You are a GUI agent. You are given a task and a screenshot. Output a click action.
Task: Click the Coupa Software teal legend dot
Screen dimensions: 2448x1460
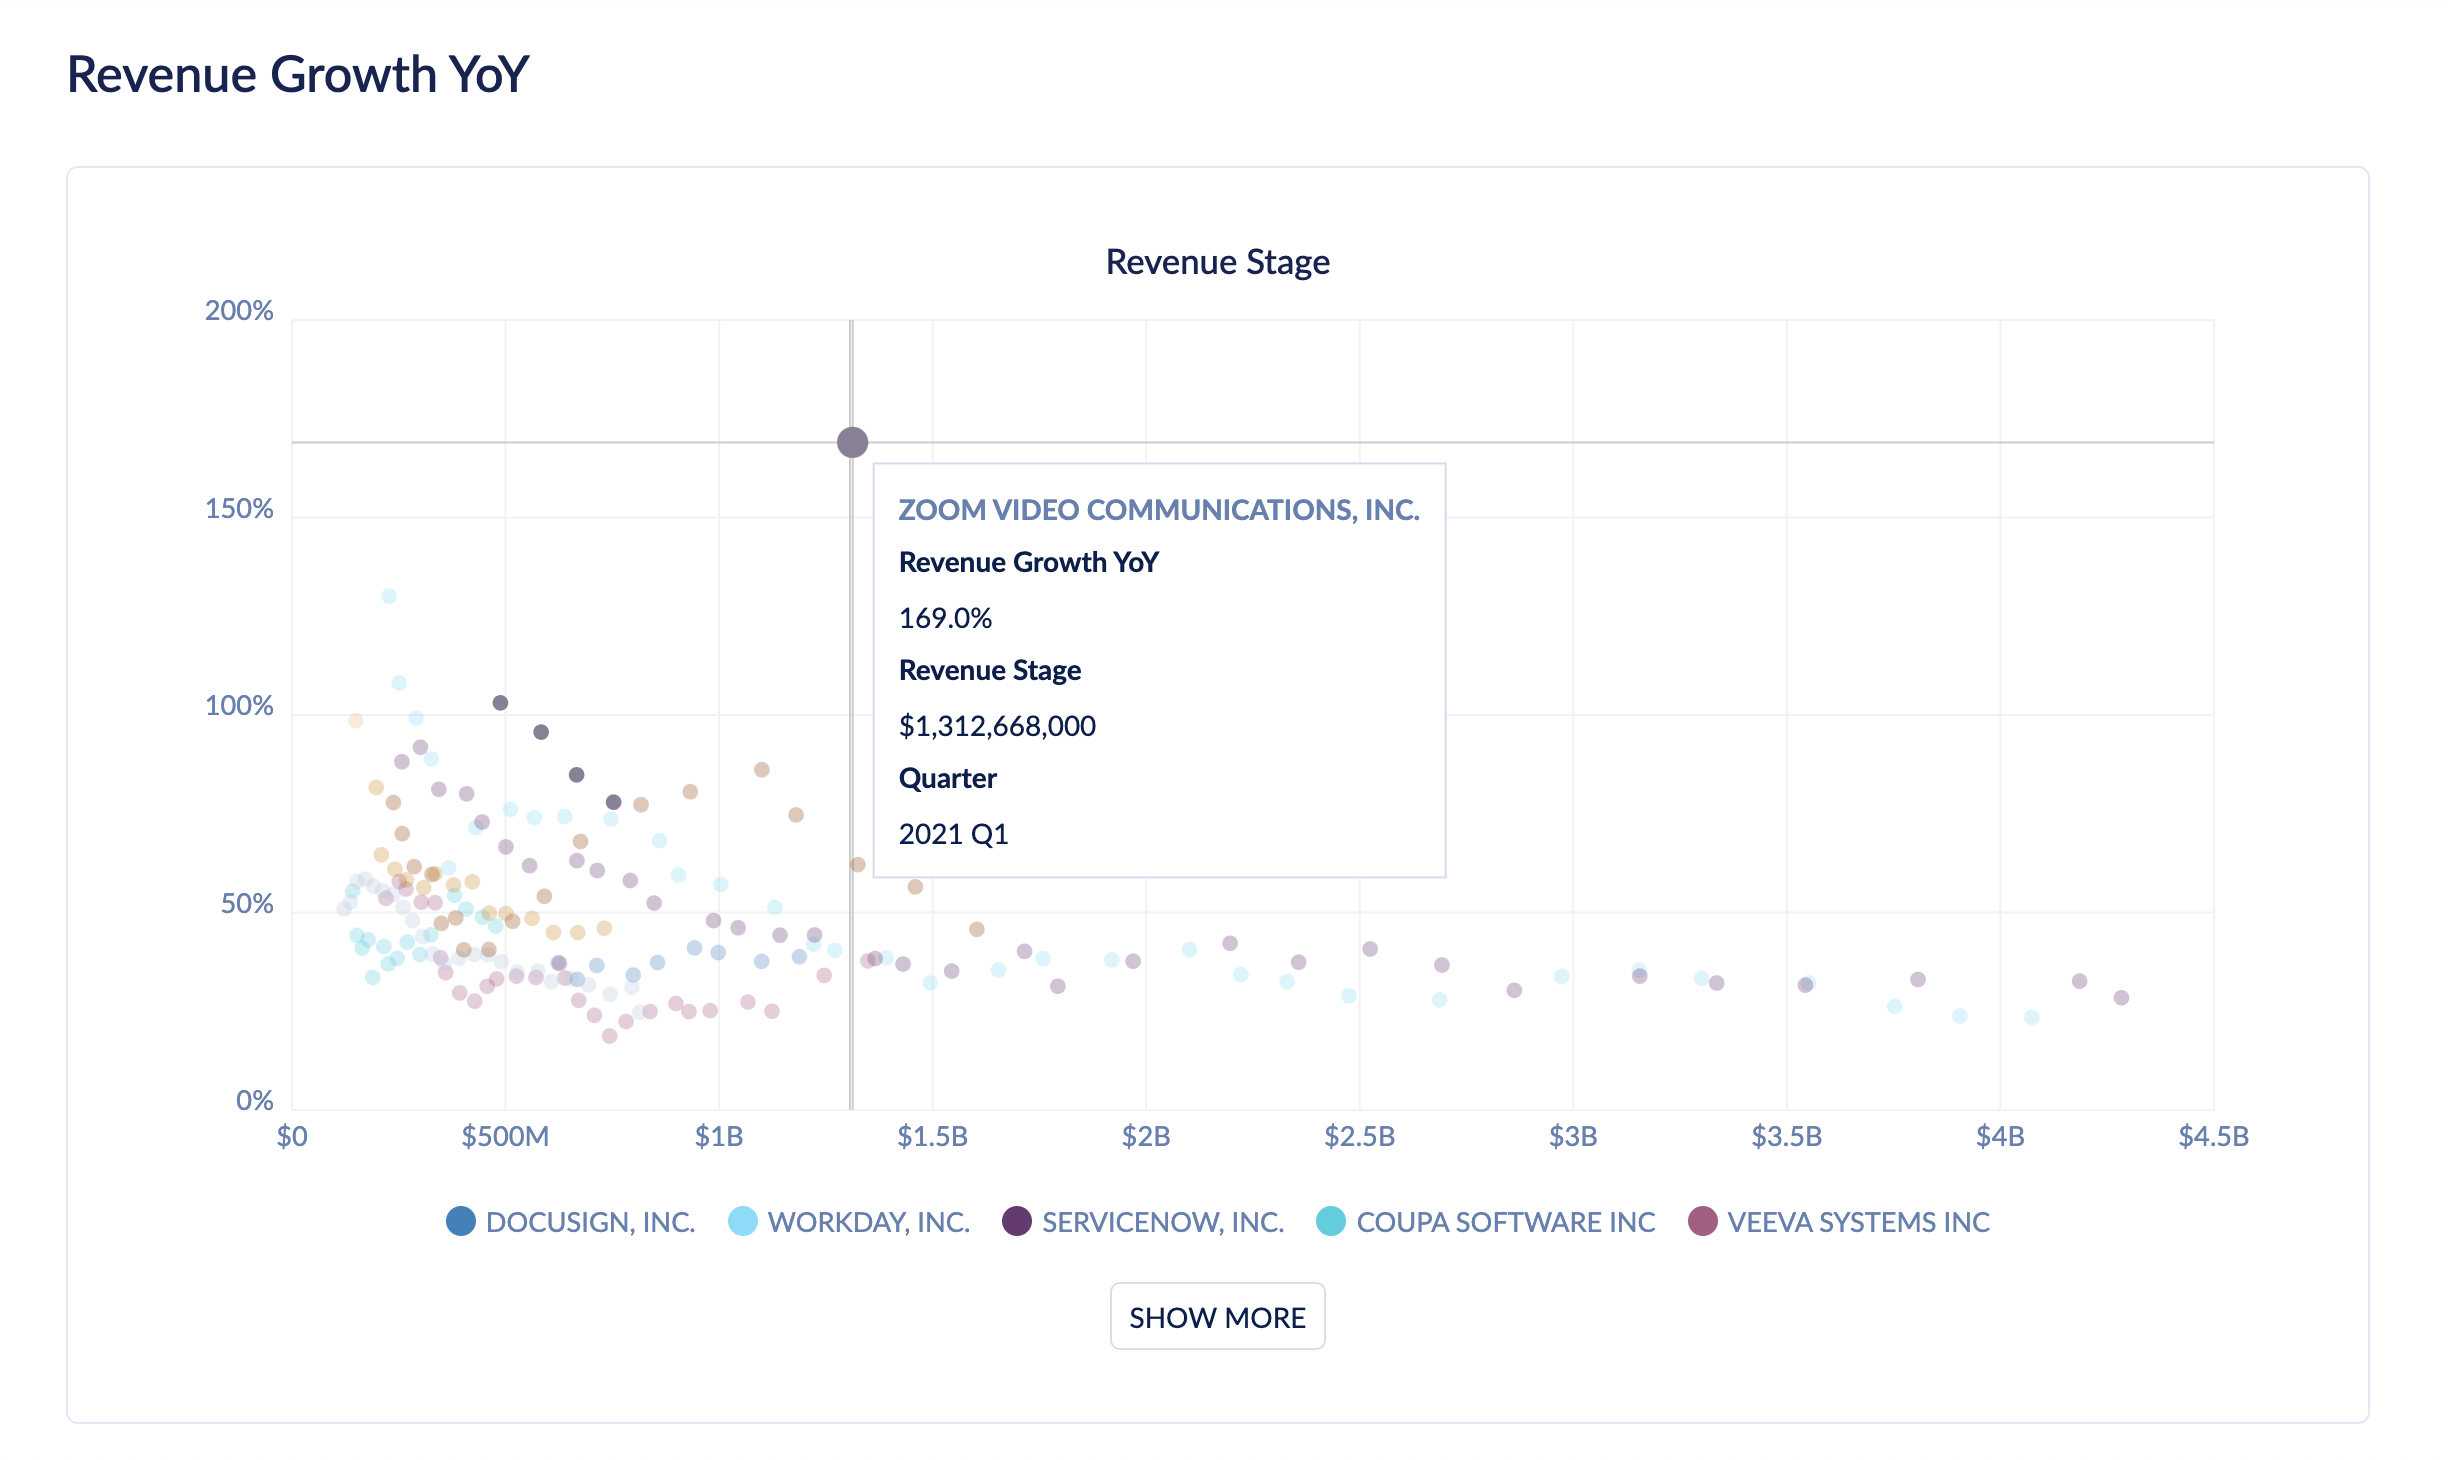[1333, 1222]
